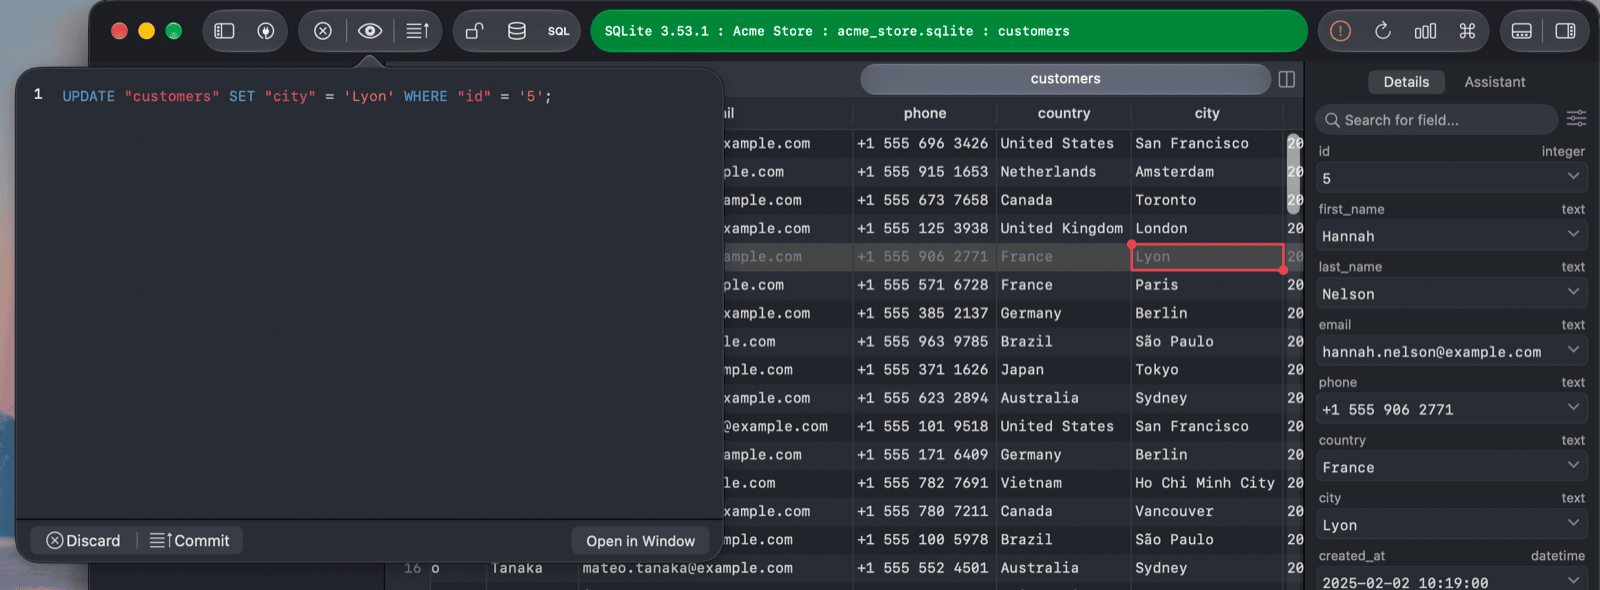Expand the email field dropdown chevron

pos(1573,350)
